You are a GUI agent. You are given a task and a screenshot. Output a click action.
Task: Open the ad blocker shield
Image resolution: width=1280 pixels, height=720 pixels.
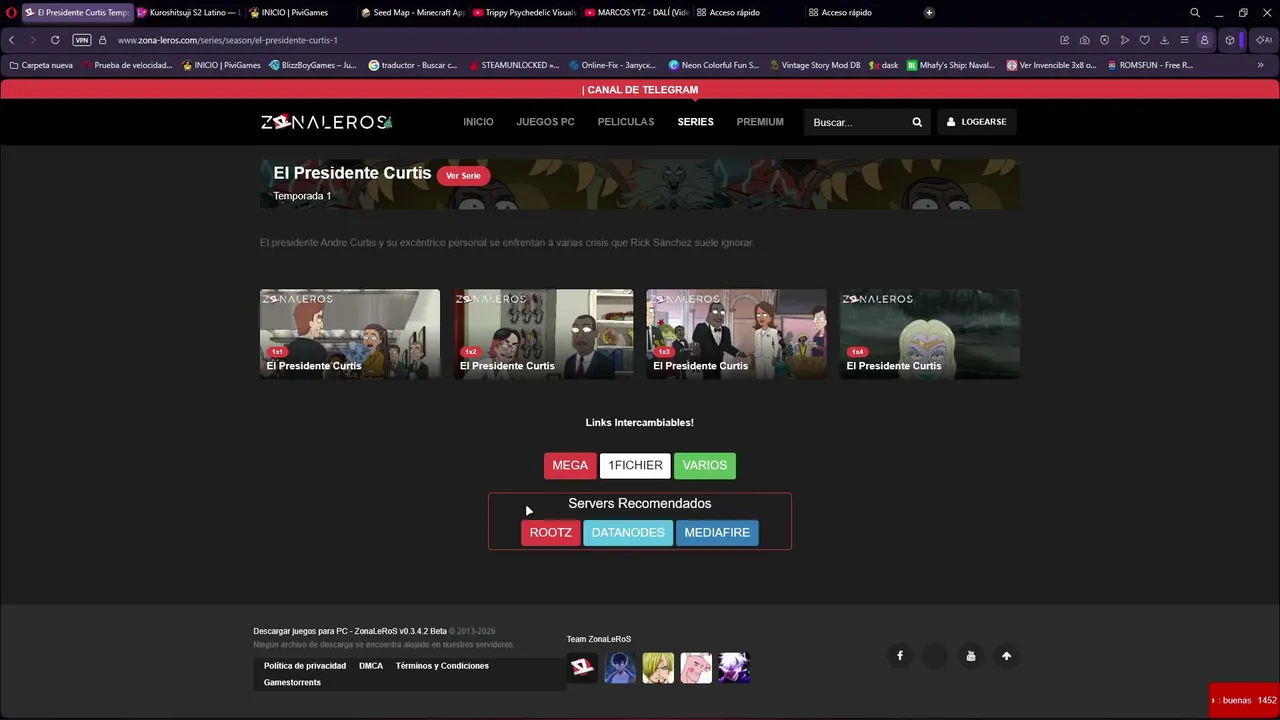tap(1104, 40)
